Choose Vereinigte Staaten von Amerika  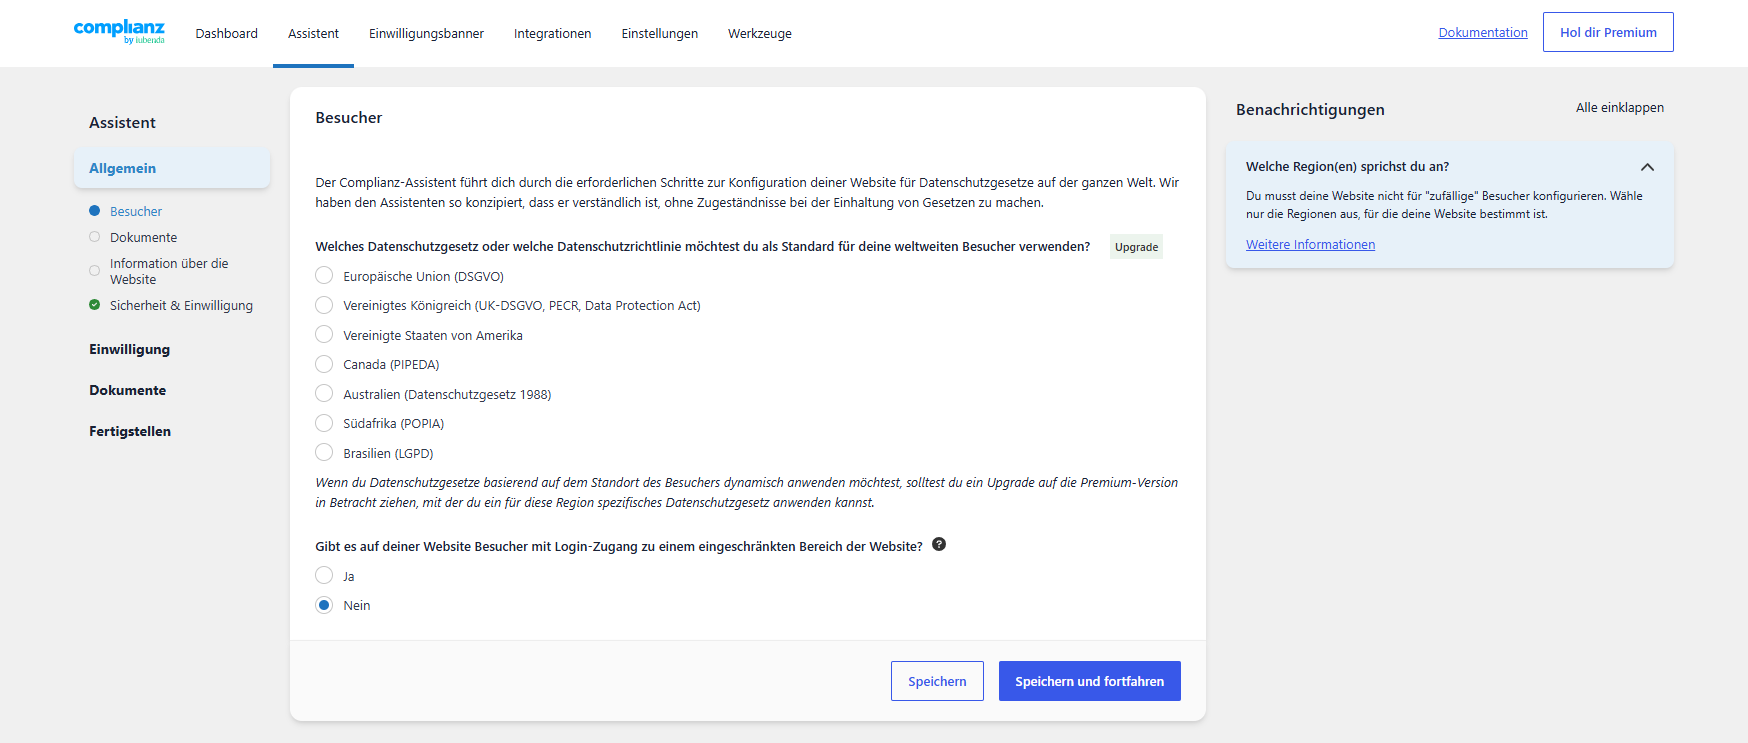(x=324, y=335)
